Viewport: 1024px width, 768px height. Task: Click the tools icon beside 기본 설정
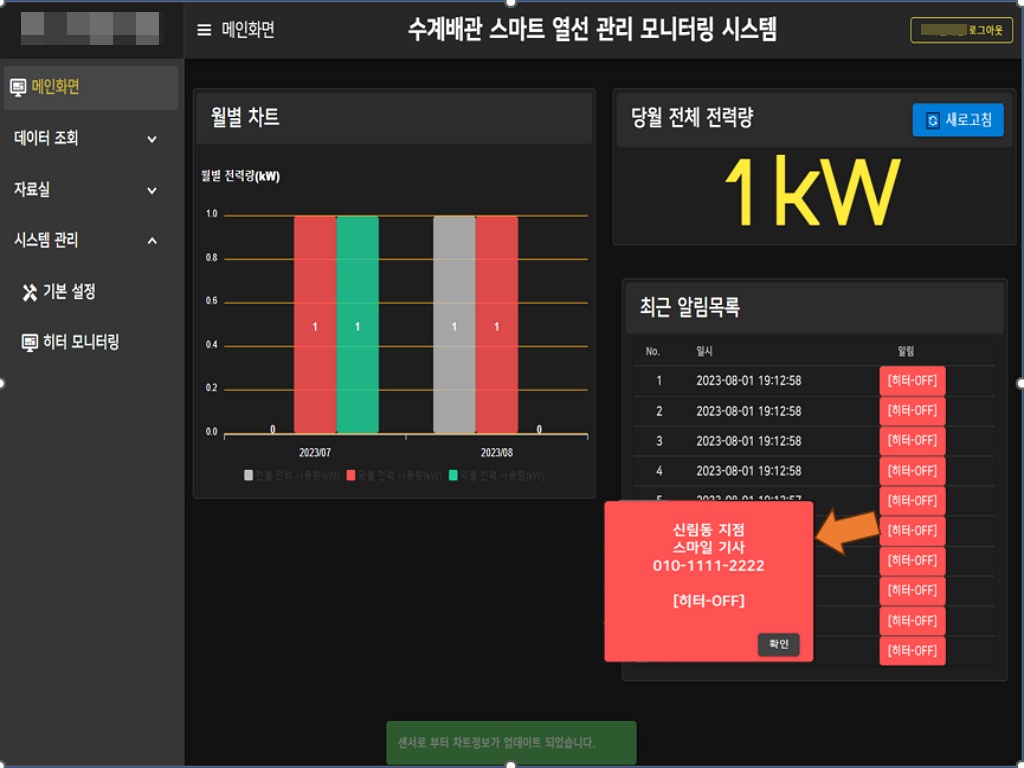(x=29, y=292)
